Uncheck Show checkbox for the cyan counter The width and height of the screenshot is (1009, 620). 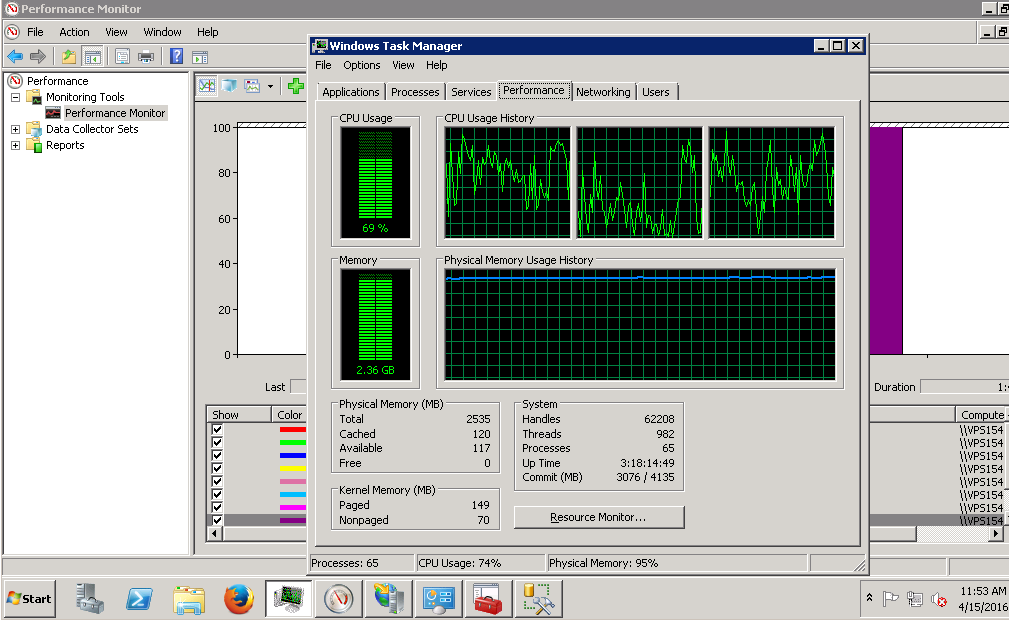coord(217,494)
